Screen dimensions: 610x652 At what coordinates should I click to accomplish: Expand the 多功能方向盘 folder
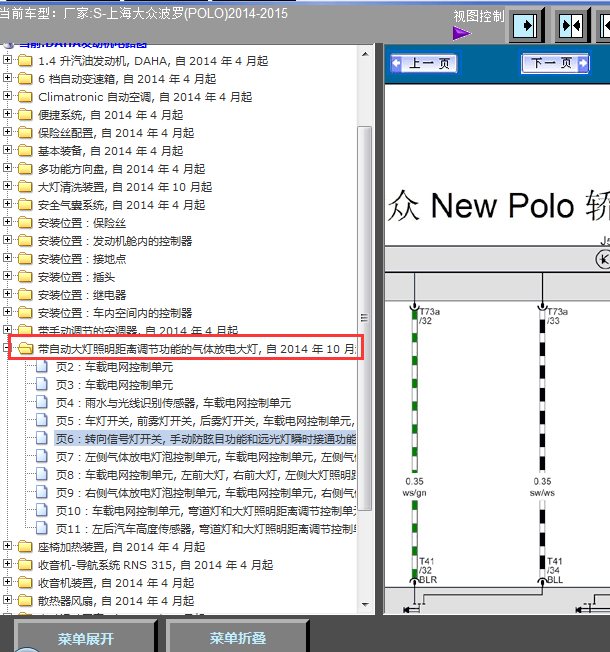(x=7, y=168)
